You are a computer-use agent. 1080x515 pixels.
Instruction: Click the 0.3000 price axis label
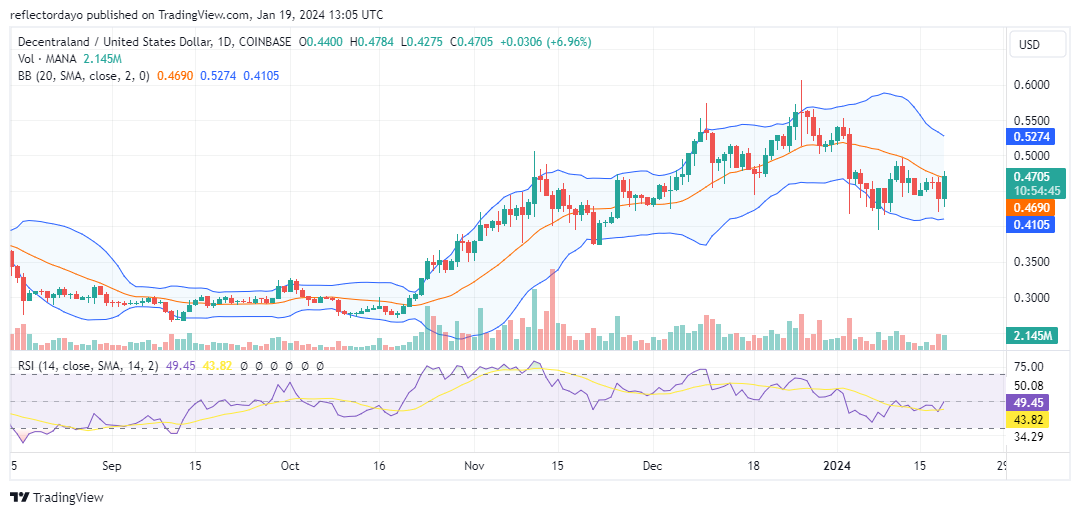[x=1031, y=297]
